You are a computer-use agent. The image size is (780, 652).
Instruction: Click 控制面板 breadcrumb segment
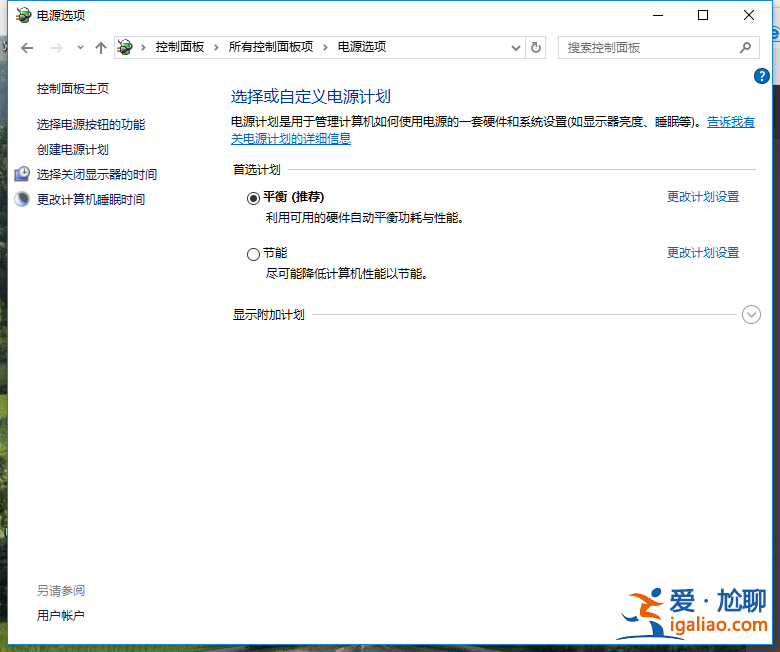point(180,47)
